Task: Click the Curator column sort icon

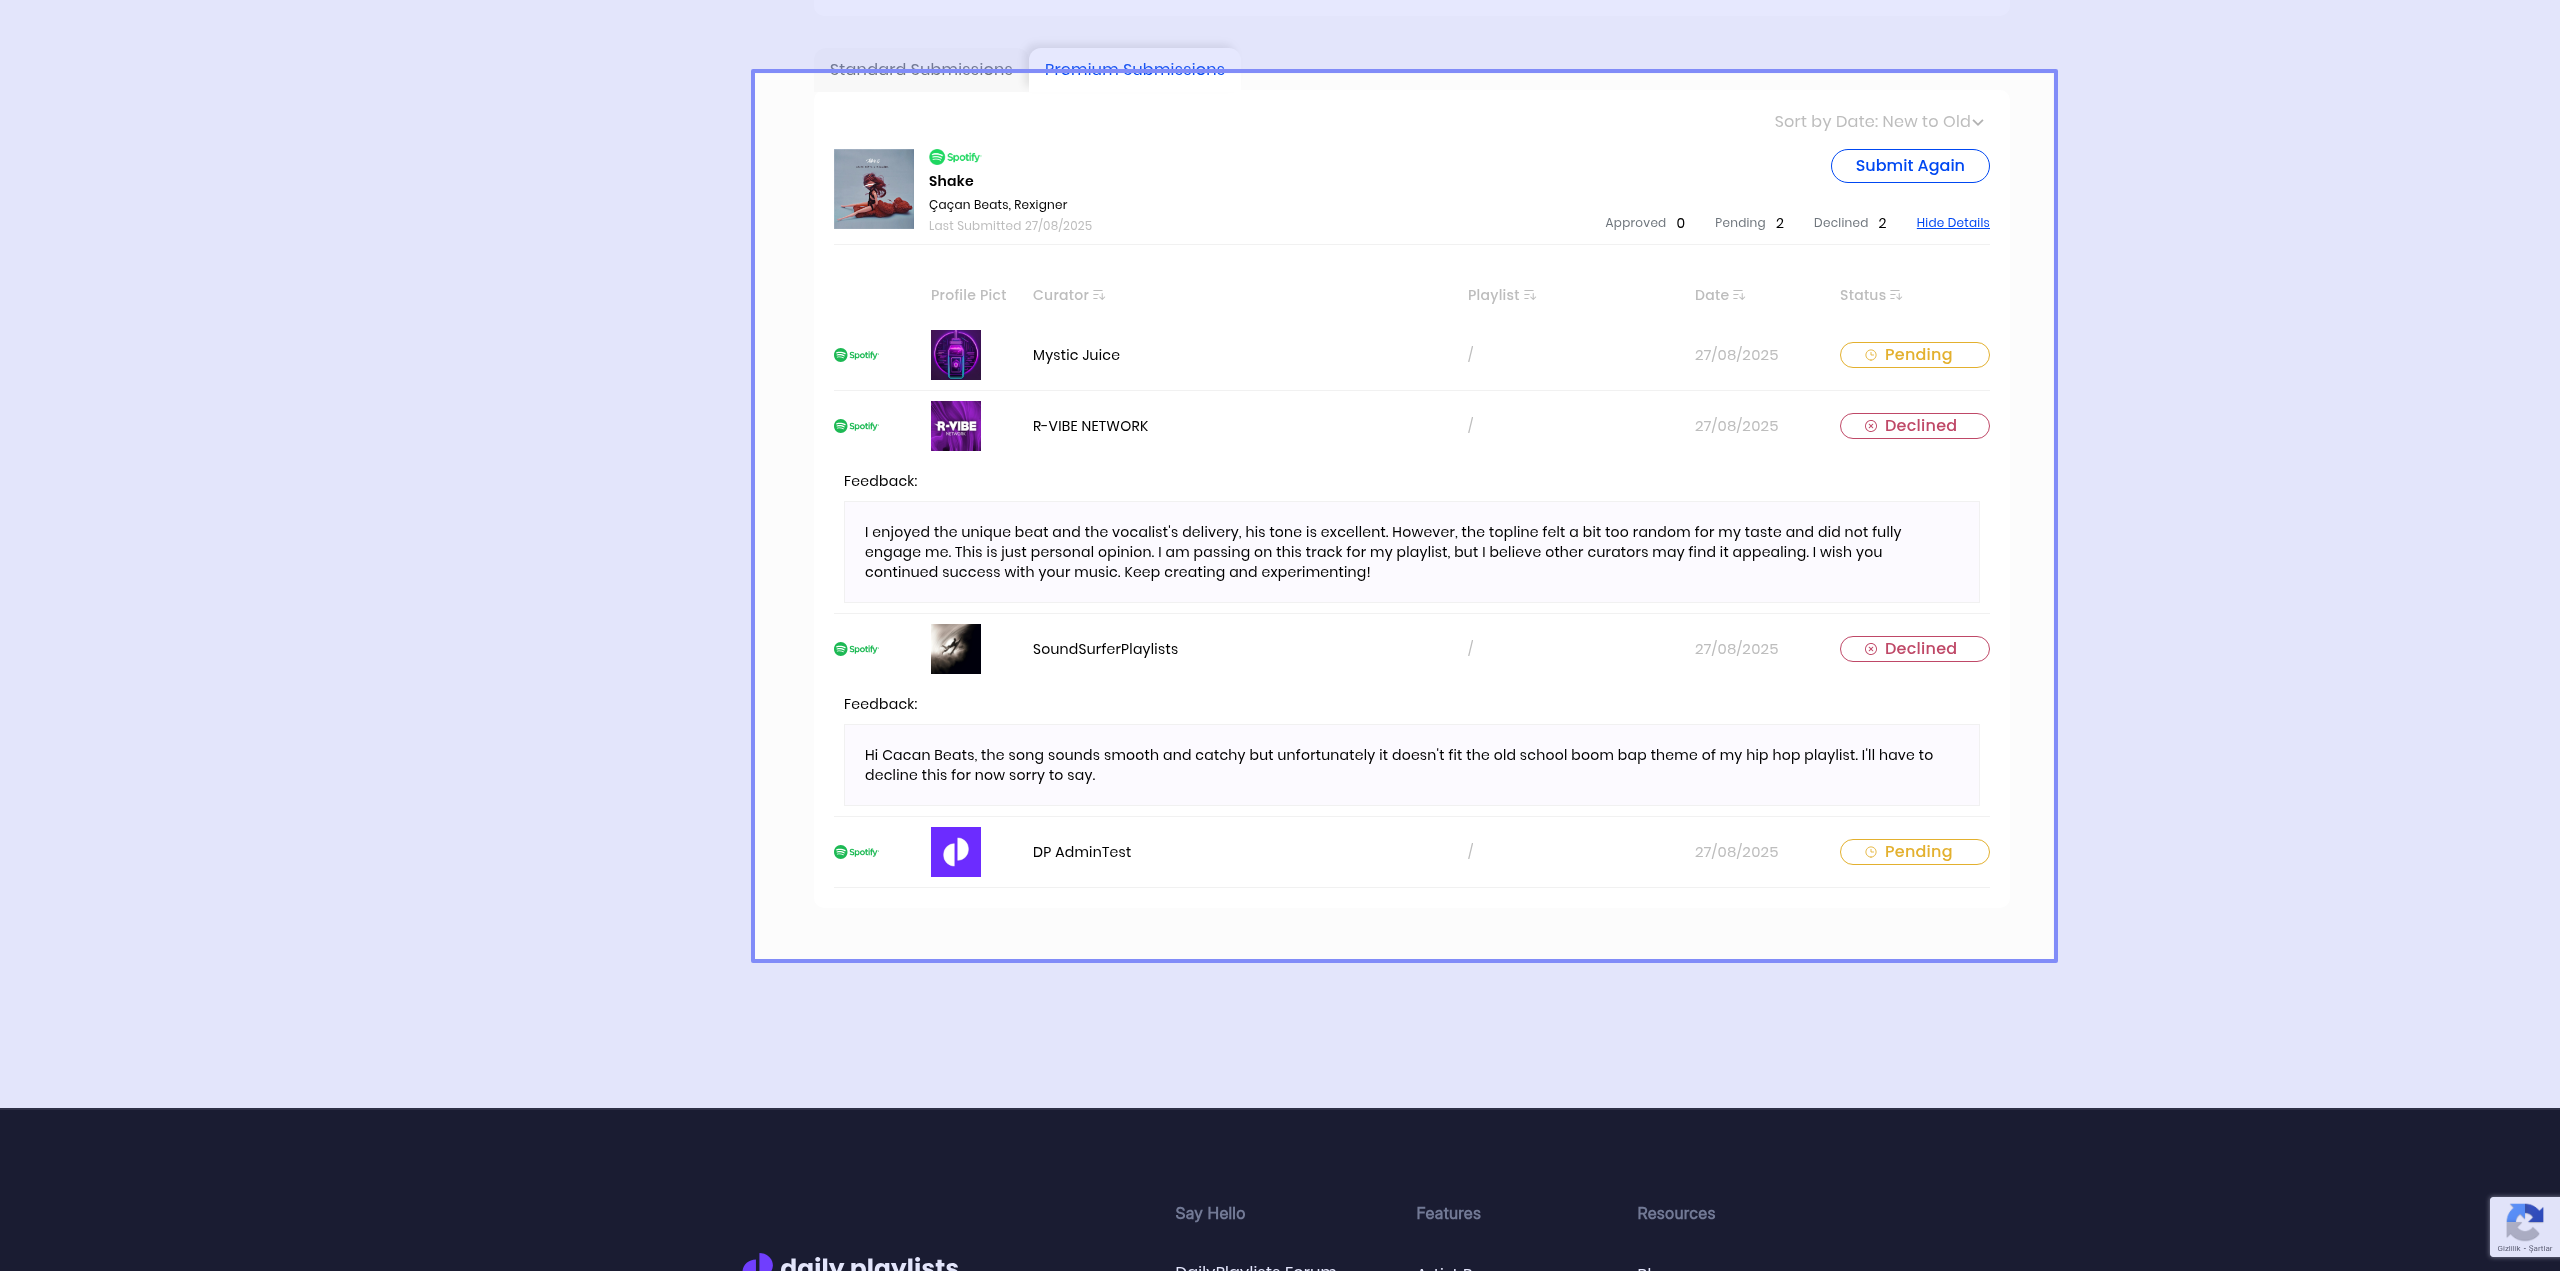Action: (x=1099, y=295)
